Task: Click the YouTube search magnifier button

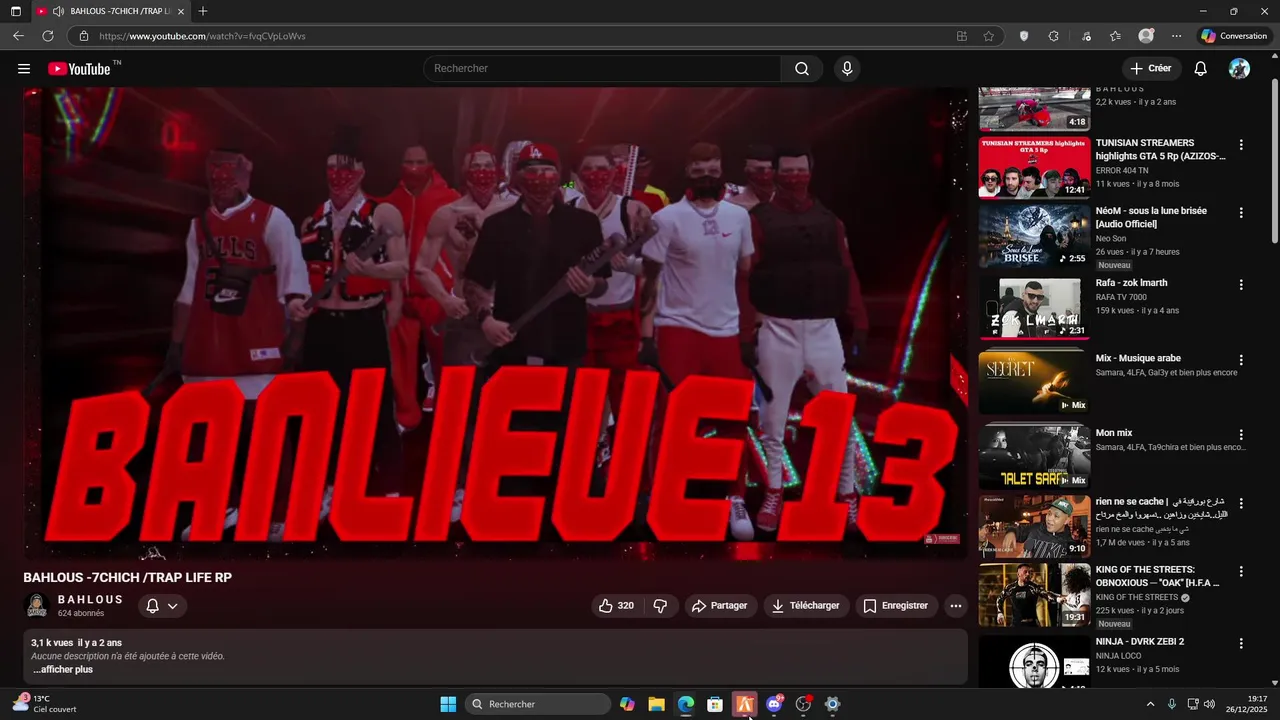Action: pyautogui.click(x=802, y=69)
